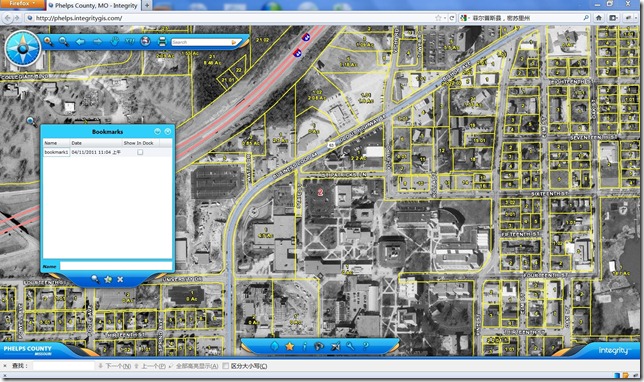Select the identify info tool
This screenshot has width=644, height=382.
(304, 346)
